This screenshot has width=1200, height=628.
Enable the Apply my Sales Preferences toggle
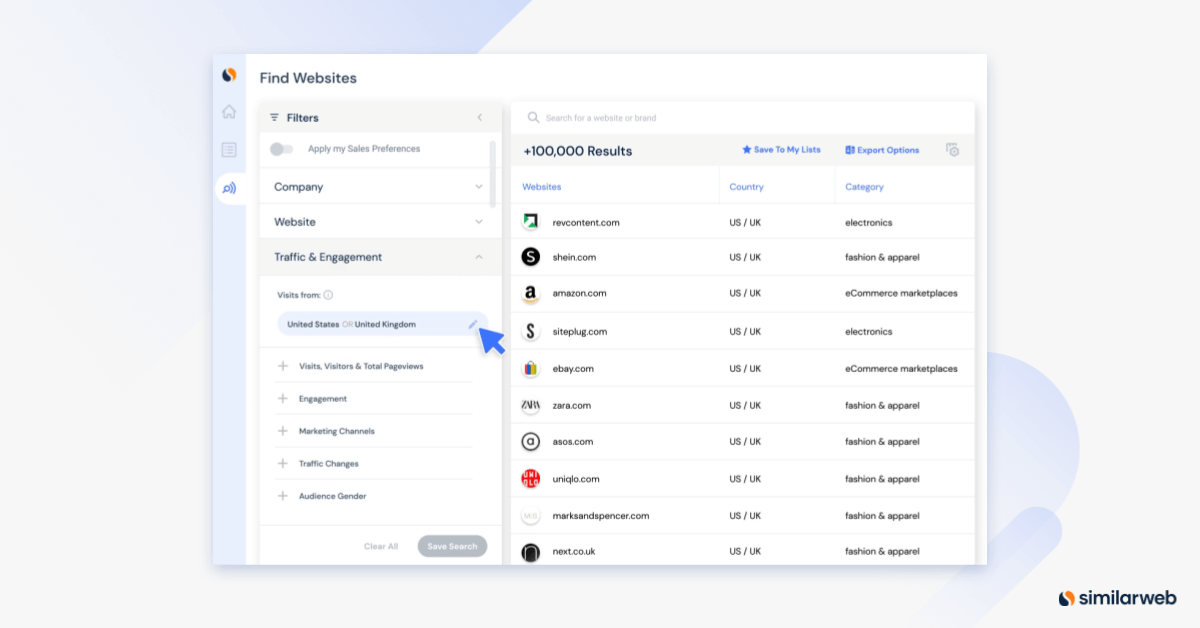tap(283, 147)
